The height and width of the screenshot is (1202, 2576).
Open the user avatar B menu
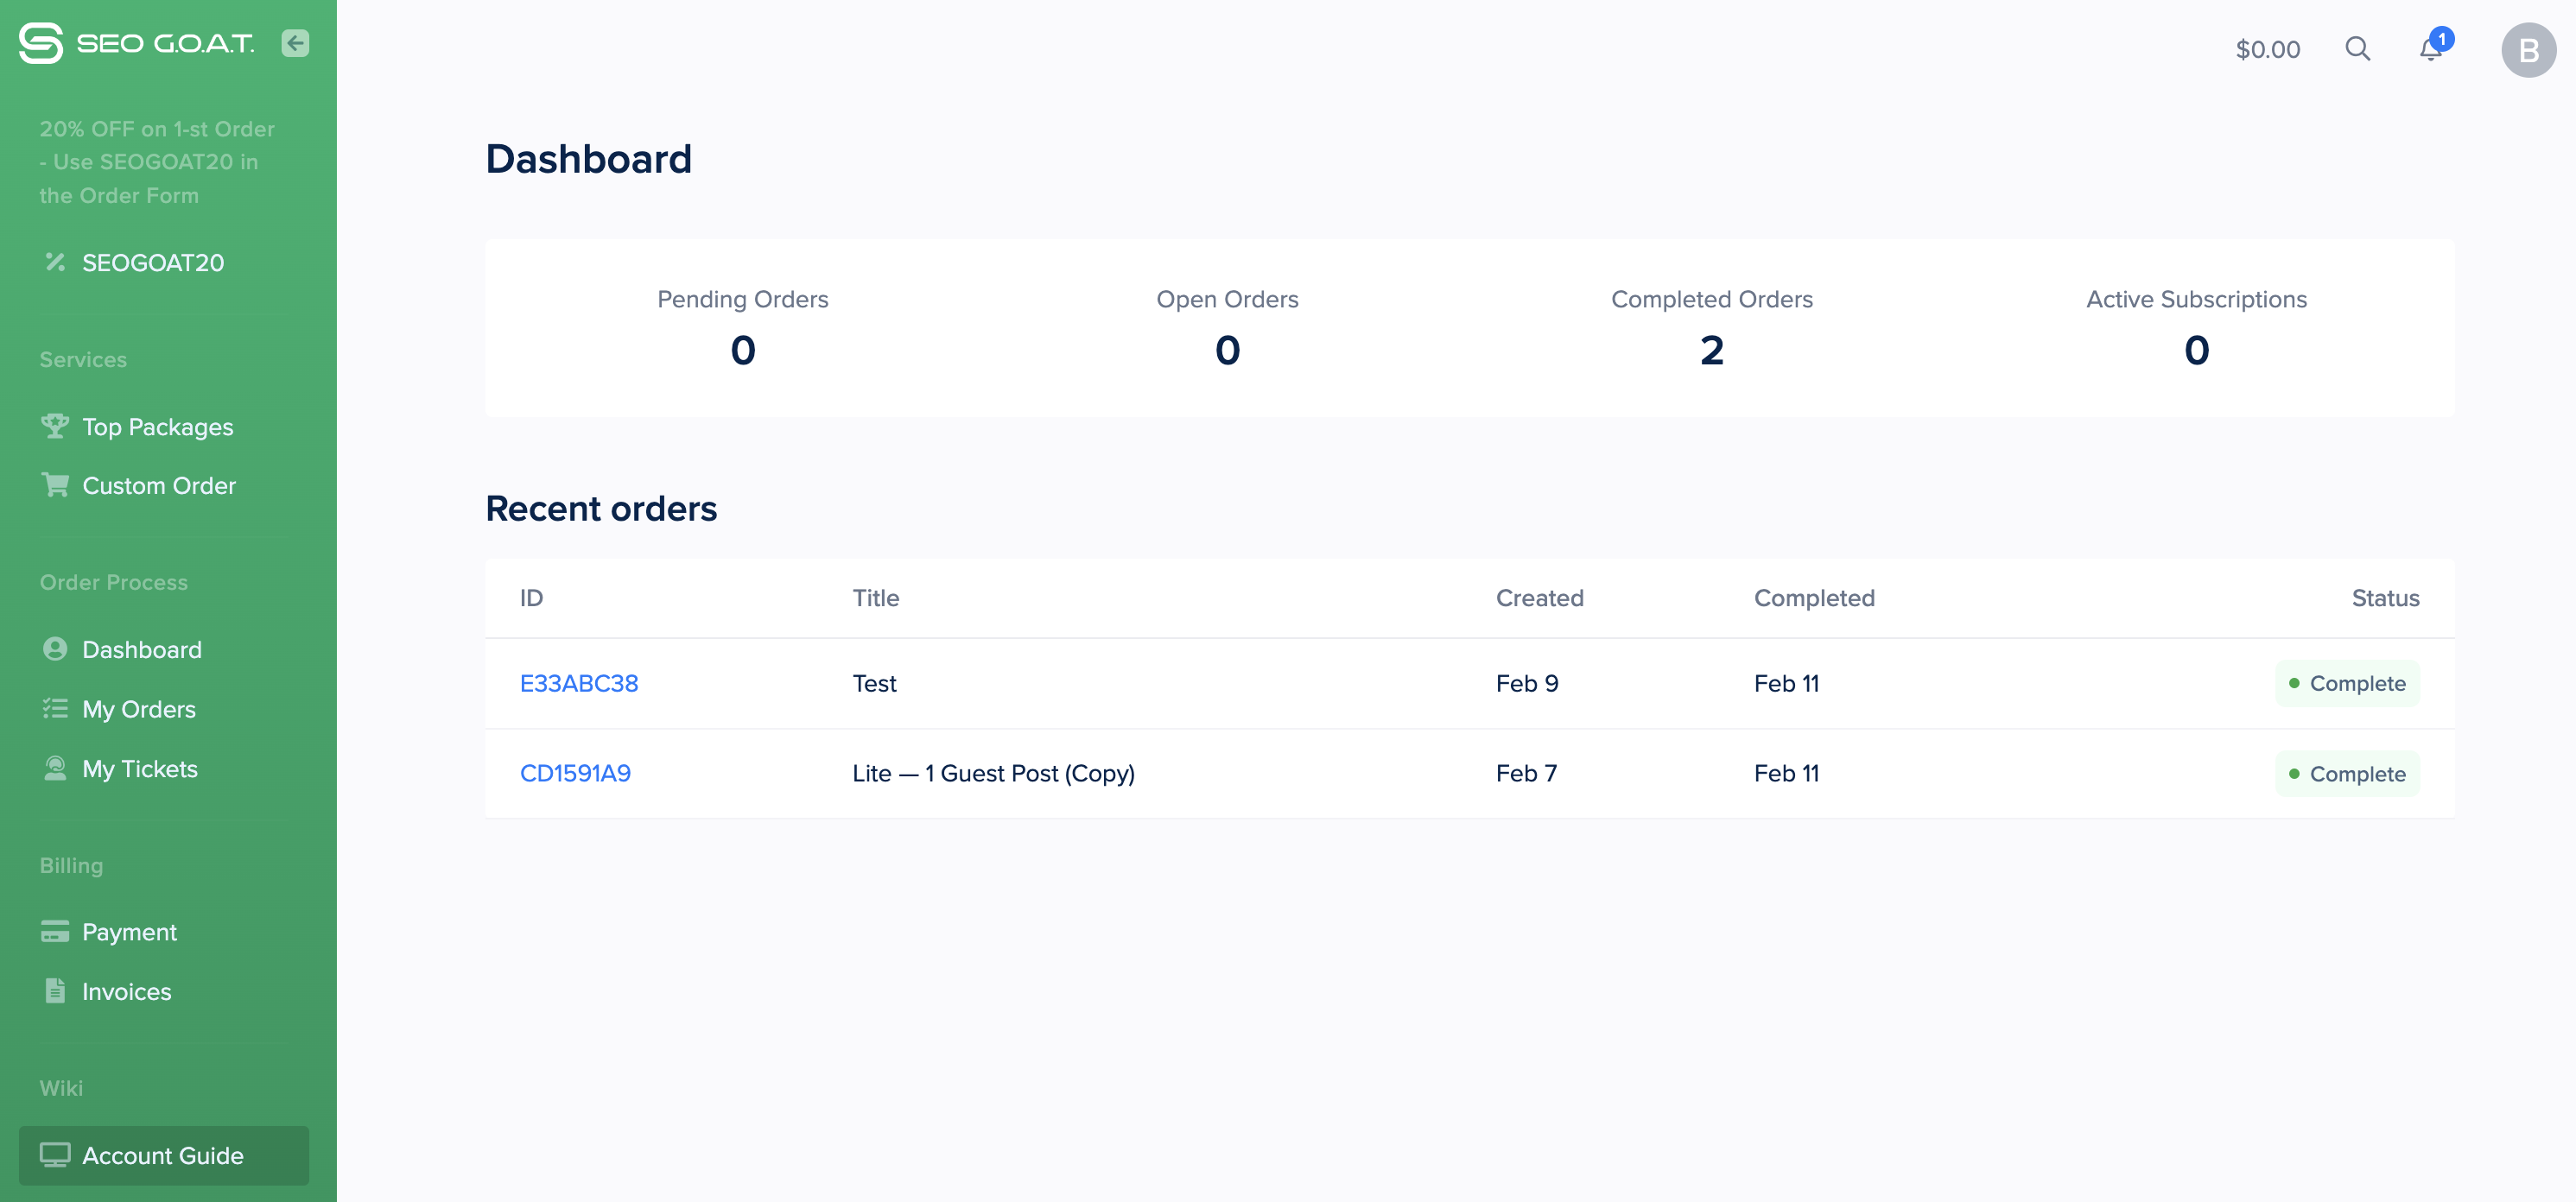coord(2528,50)
